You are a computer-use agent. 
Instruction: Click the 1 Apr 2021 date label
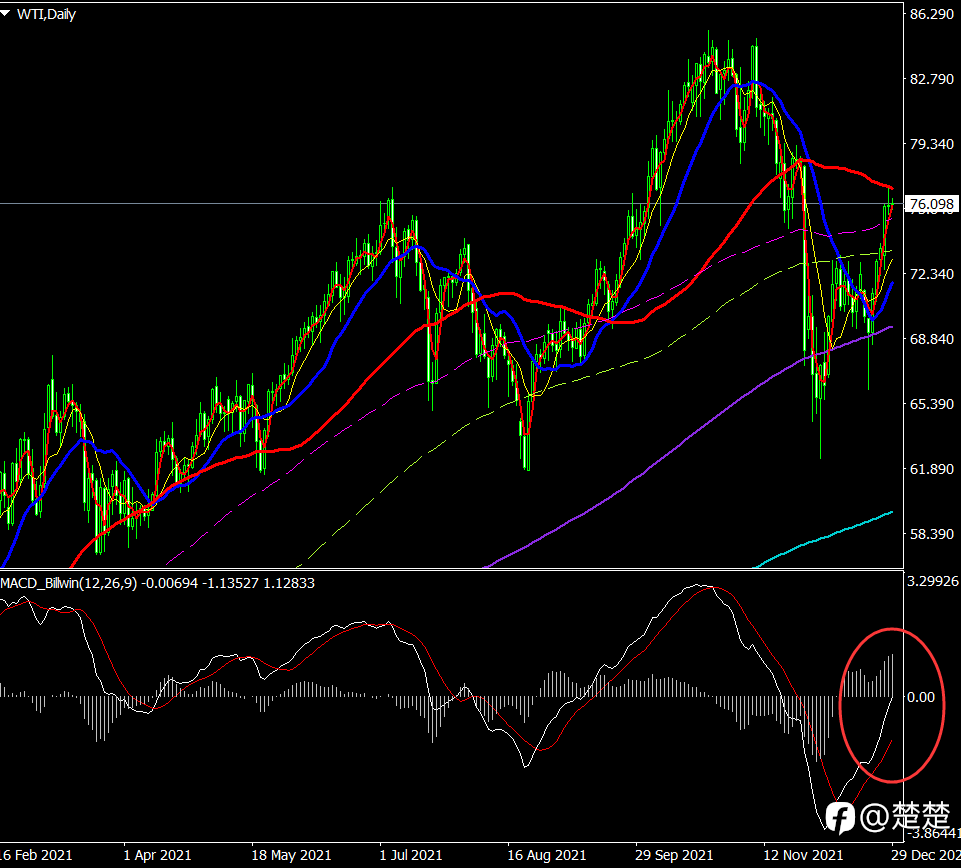point(158,855)
